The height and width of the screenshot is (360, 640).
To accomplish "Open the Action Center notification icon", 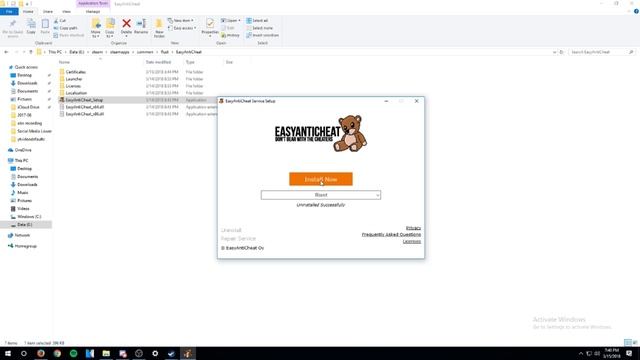I will (629, 353).
